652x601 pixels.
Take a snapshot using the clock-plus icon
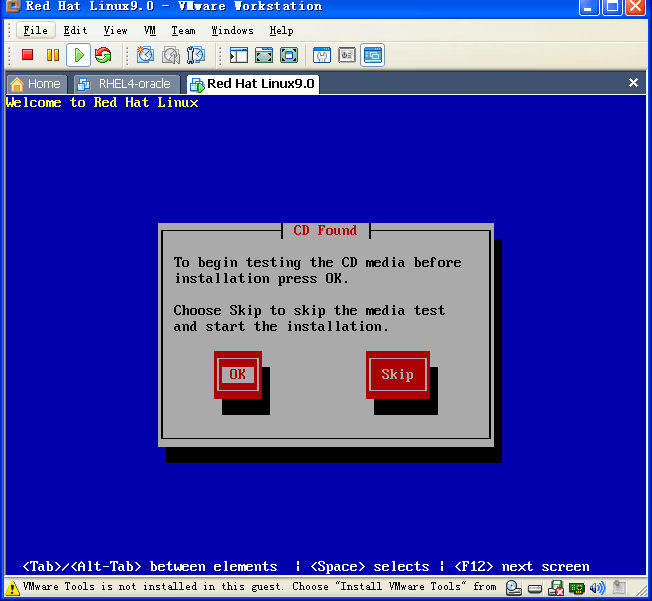(x=146, y=55)
